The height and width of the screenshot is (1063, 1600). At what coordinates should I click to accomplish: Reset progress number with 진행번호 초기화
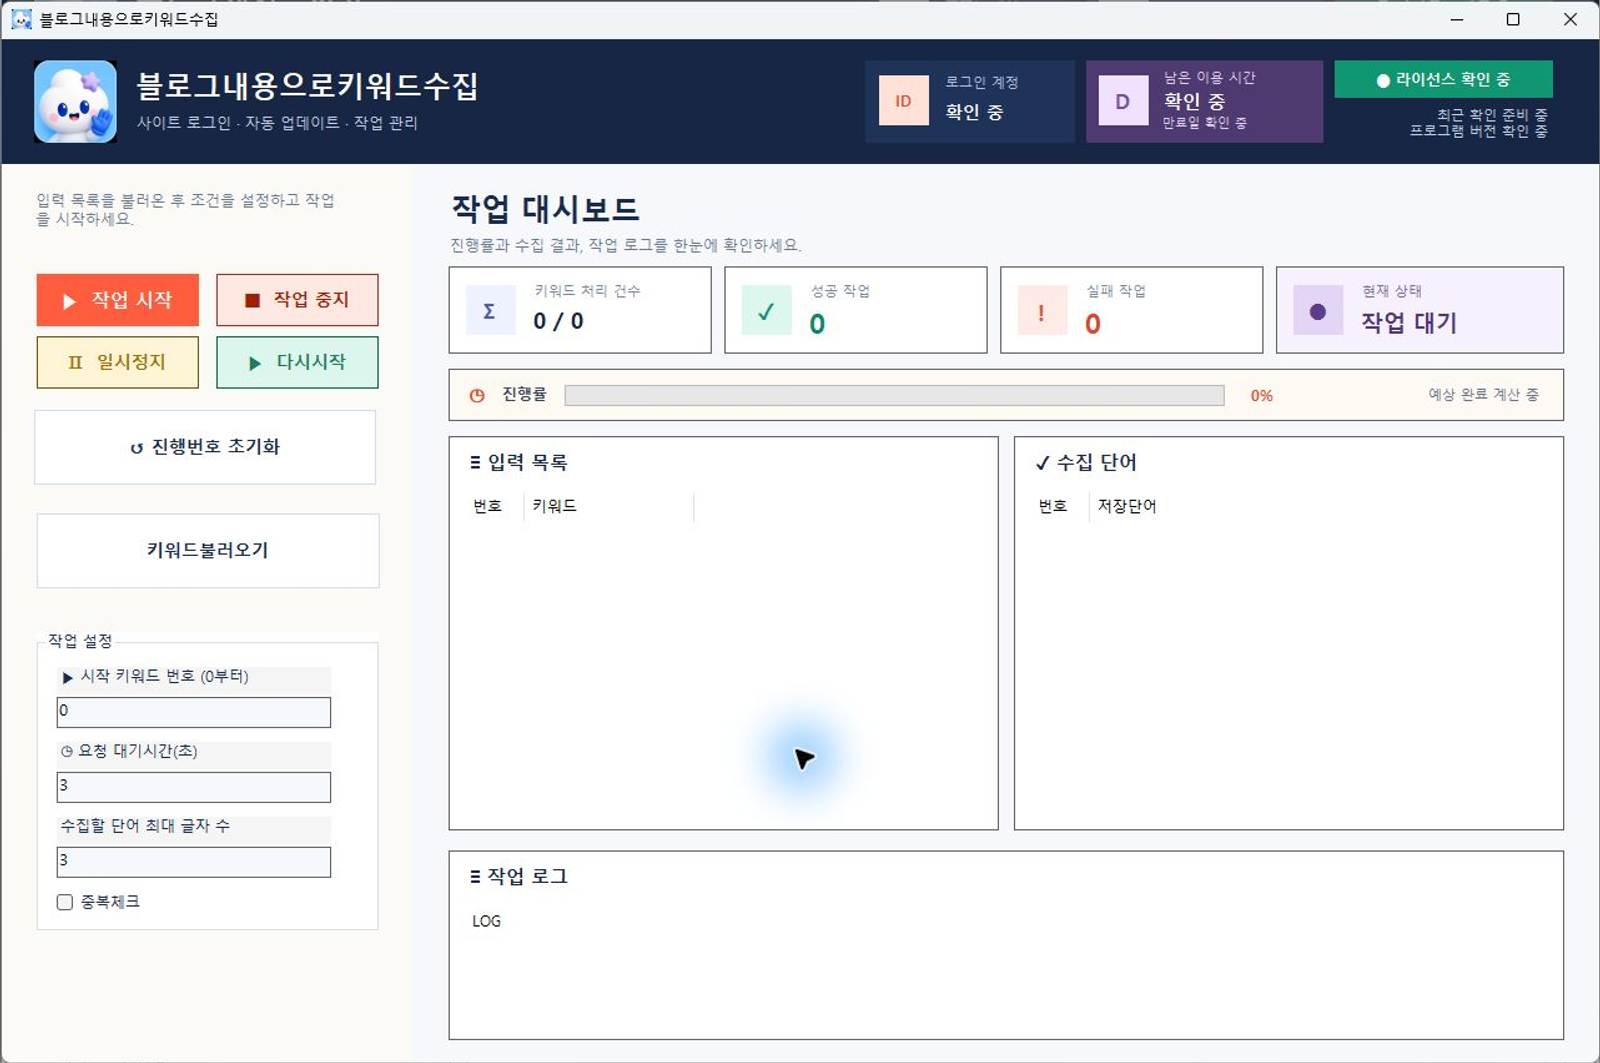coord(206,447)
